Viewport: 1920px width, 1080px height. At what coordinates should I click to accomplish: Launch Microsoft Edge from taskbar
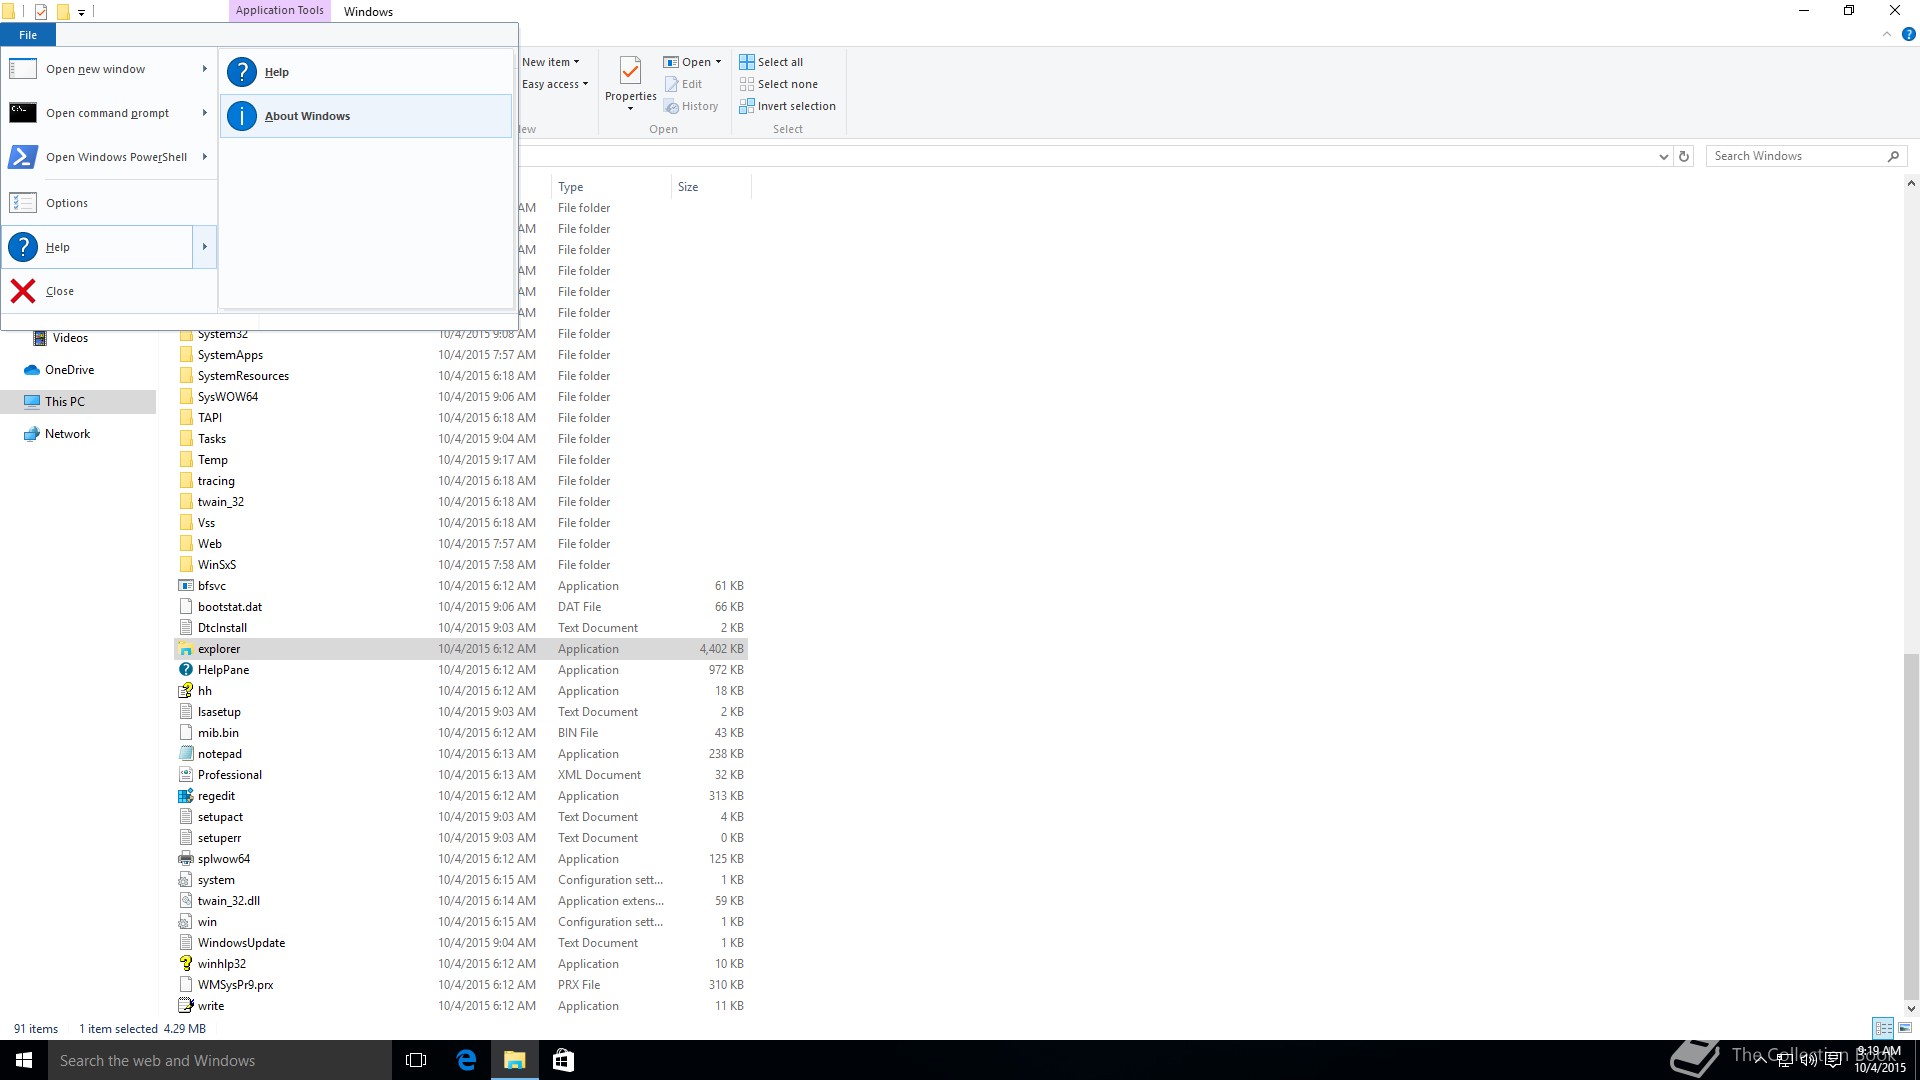(466, 1060)
